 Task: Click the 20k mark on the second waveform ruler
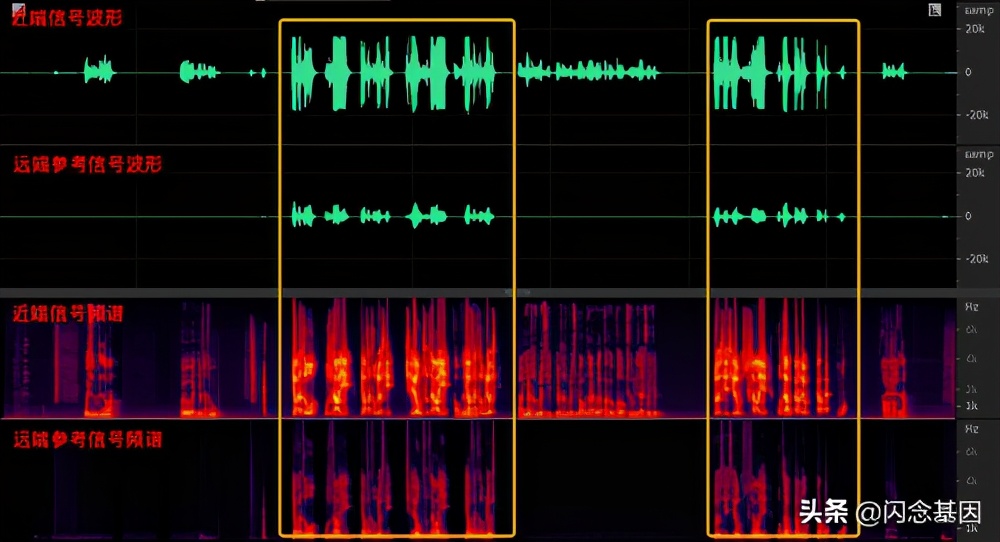click(974, 173)
